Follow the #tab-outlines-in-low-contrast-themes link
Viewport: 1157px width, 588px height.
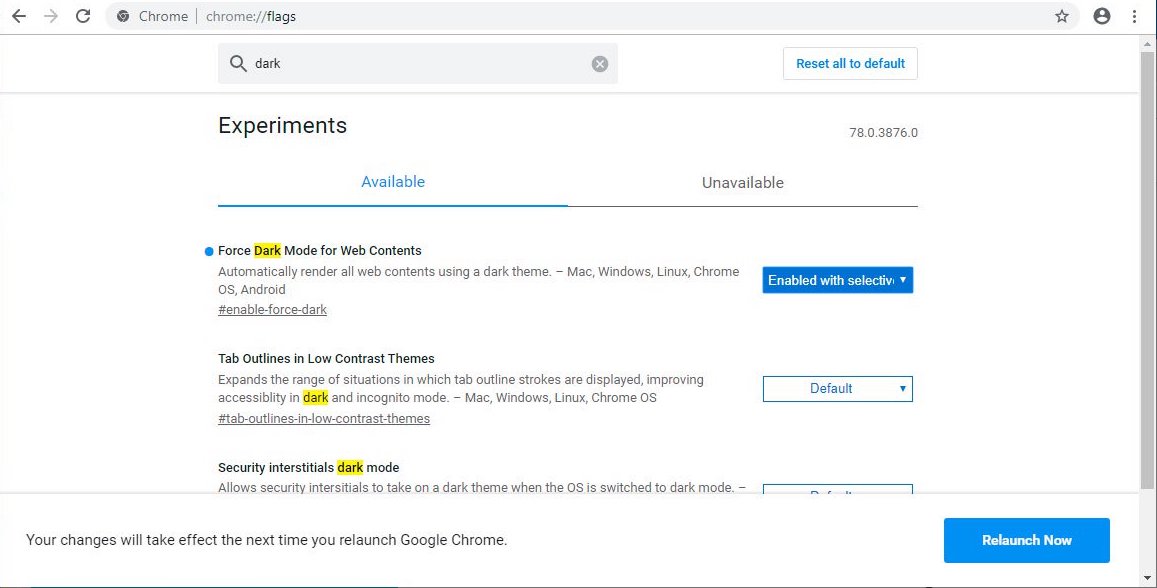click(324, 418)
